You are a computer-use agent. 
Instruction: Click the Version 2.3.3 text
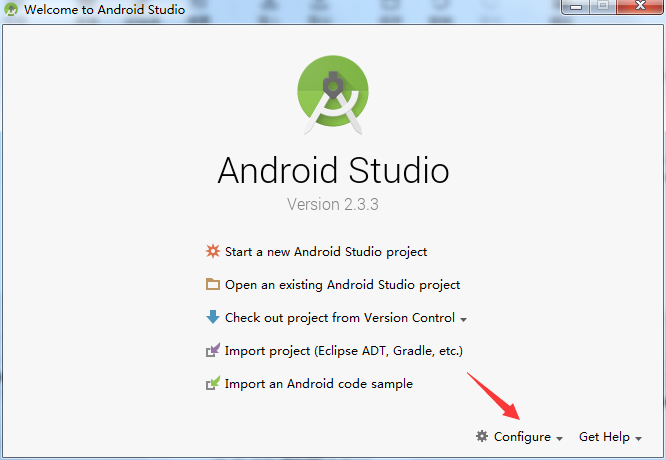pyautogui.click(x=333, y=204)
